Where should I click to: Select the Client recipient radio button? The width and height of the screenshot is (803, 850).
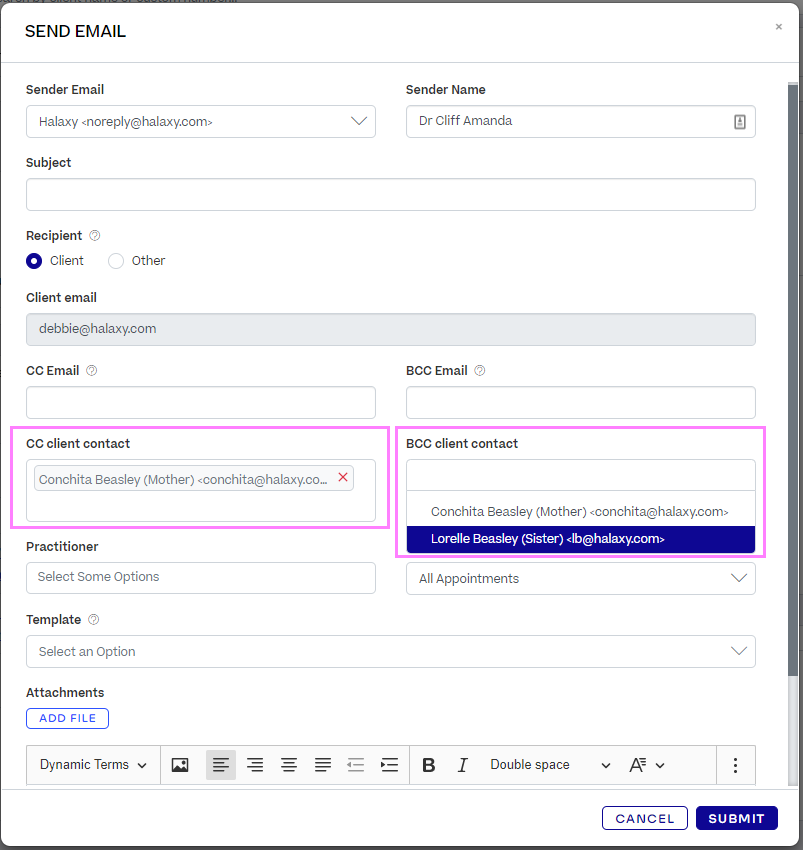click(34, 261)
